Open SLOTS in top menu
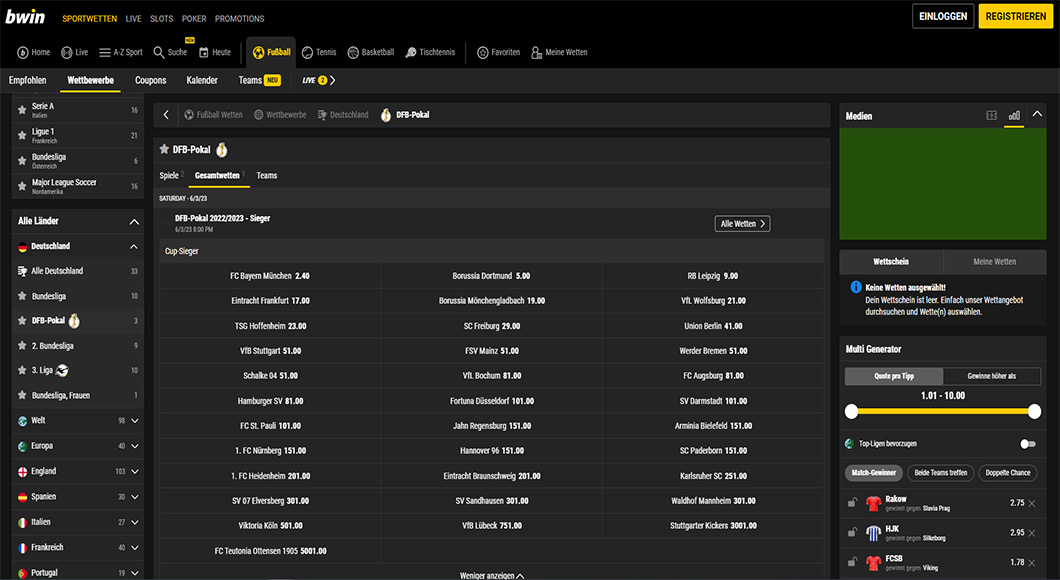 162,19
